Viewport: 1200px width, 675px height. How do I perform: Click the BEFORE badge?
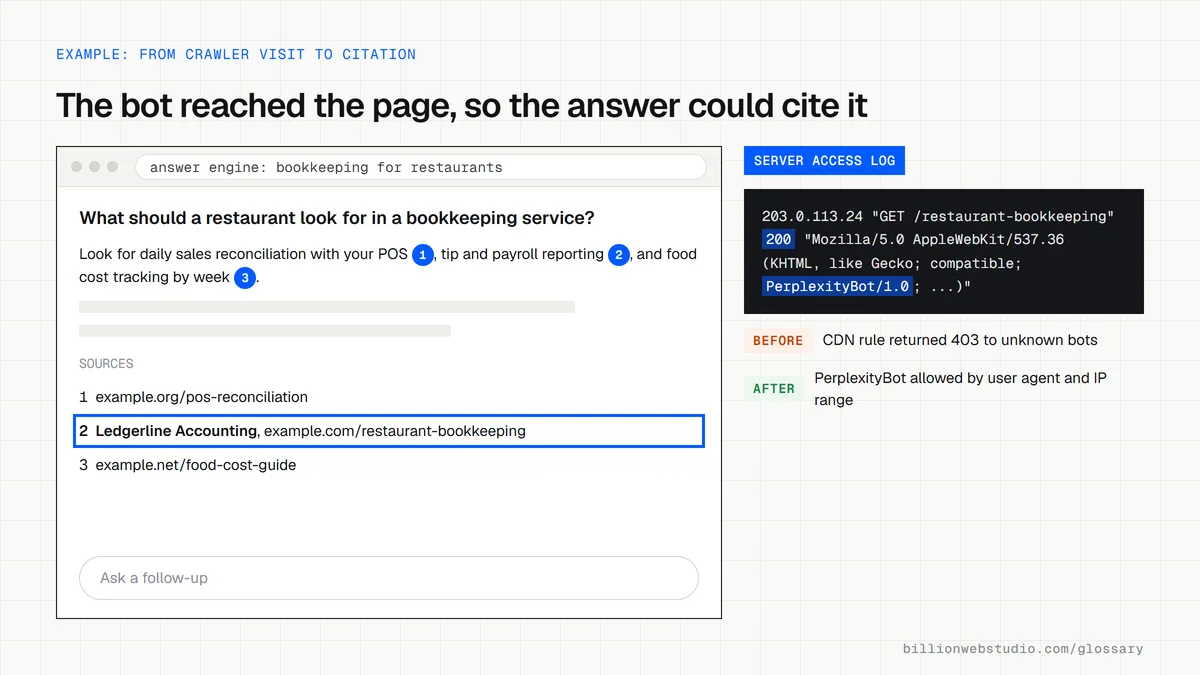click(x=778, y=341)
